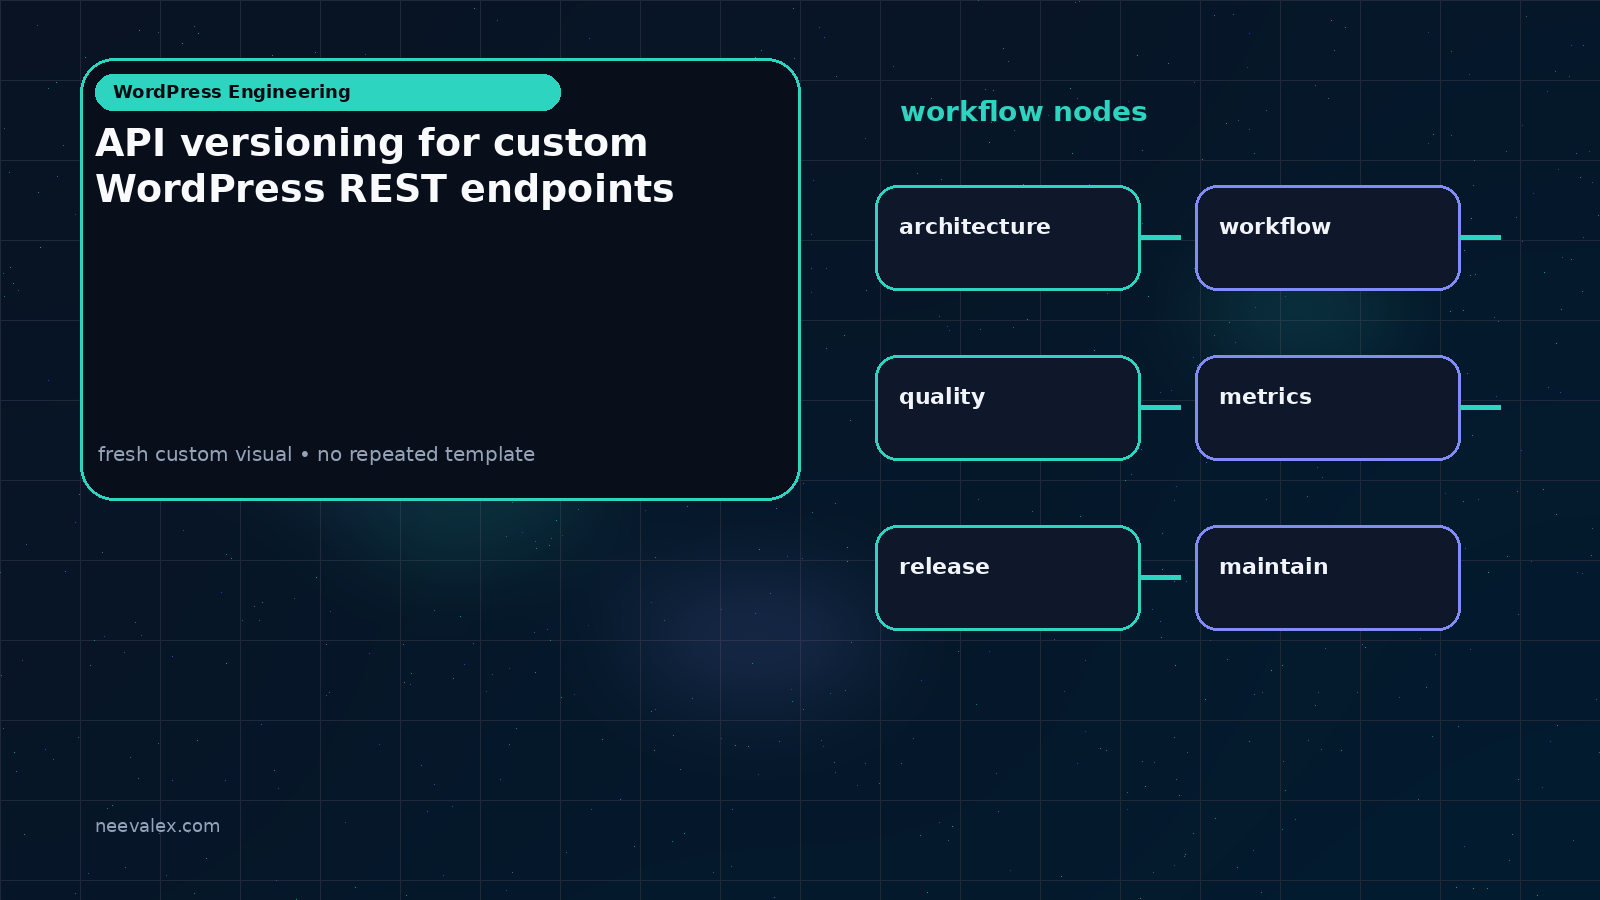
Task: Click 'fresh custom visual • no repeated template' caption
Action: (x=316, y=454)
